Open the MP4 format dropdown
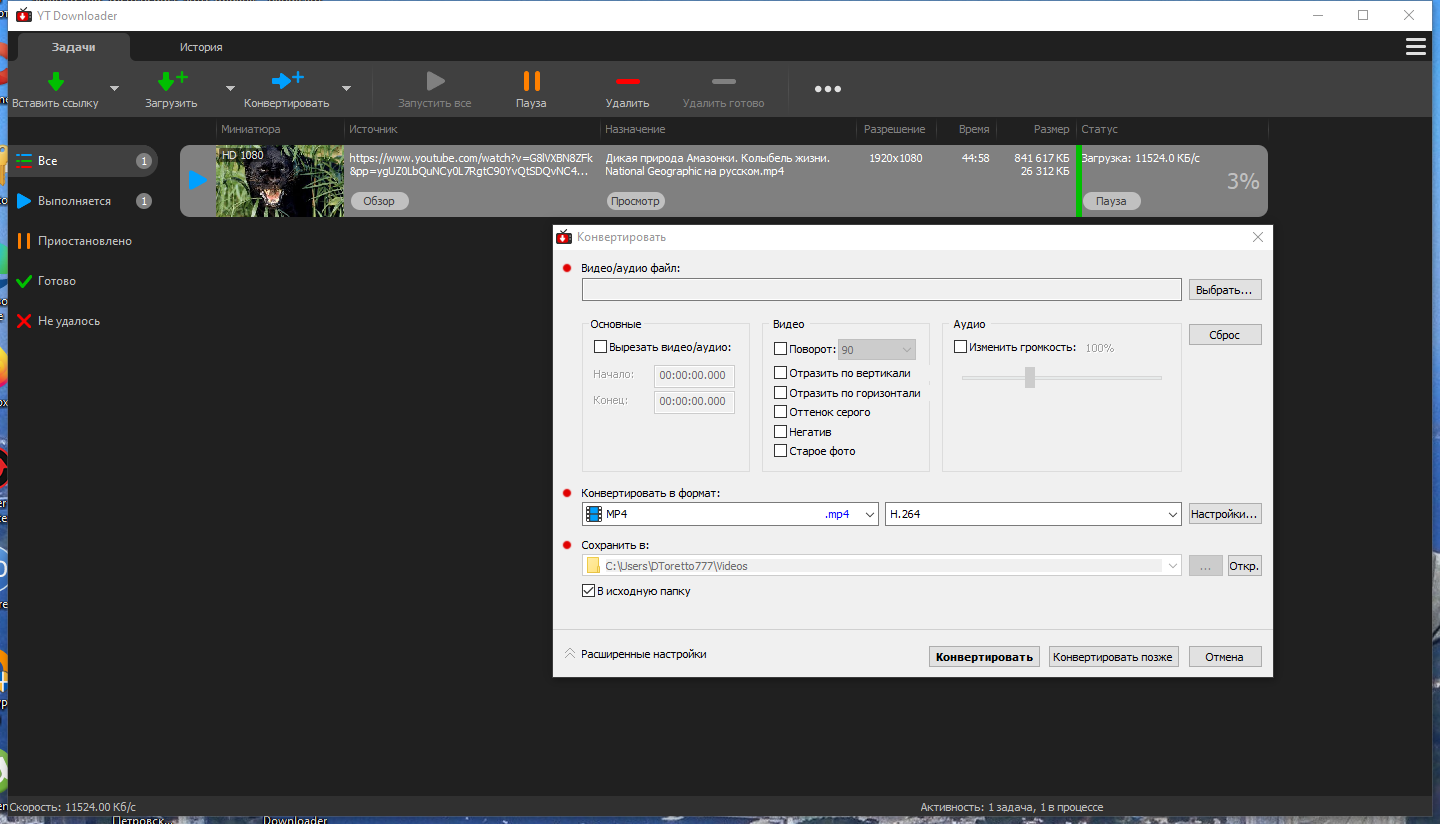 coord(730,514)
